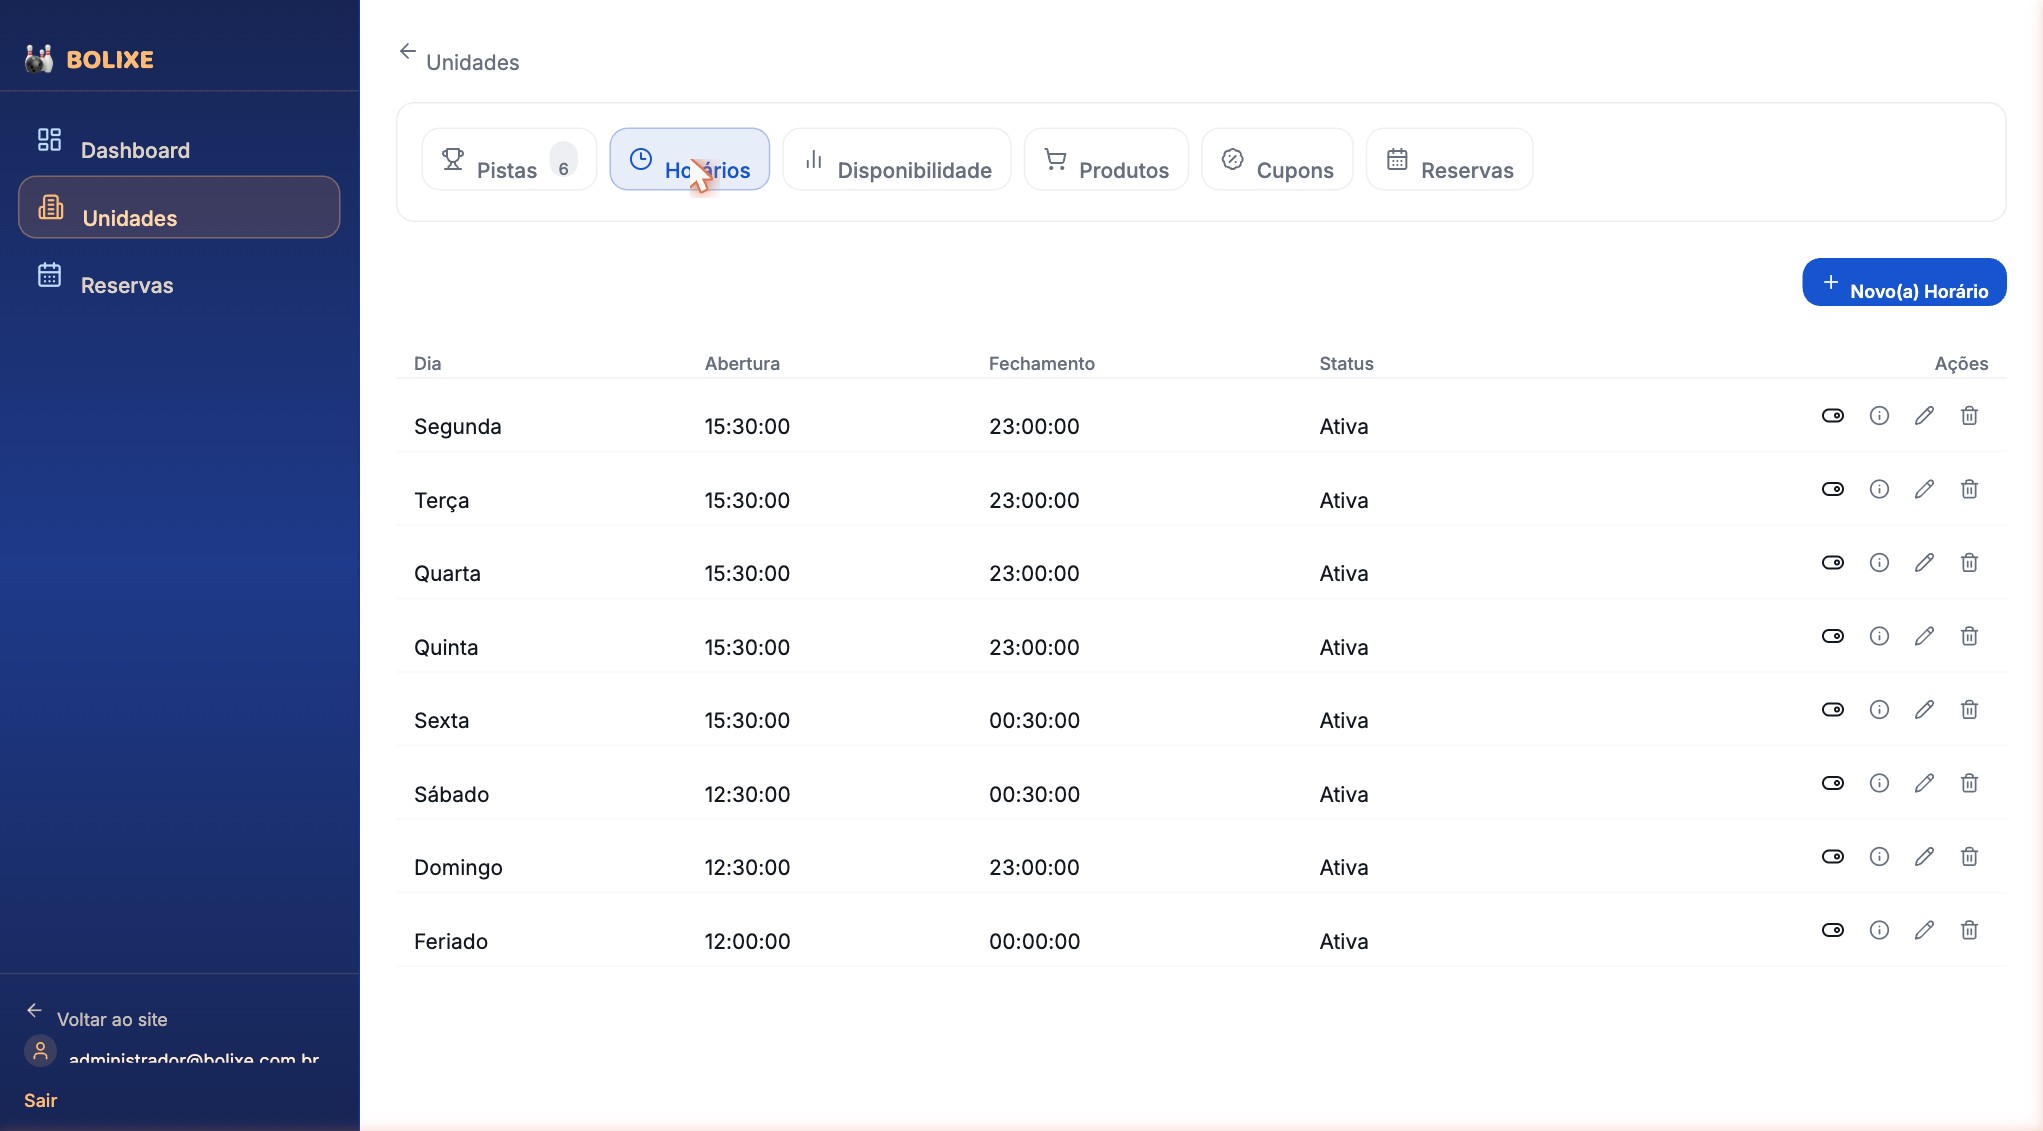
Task: Open the Pistas tab
Action: pyautogui.click(x=509, y=159)
